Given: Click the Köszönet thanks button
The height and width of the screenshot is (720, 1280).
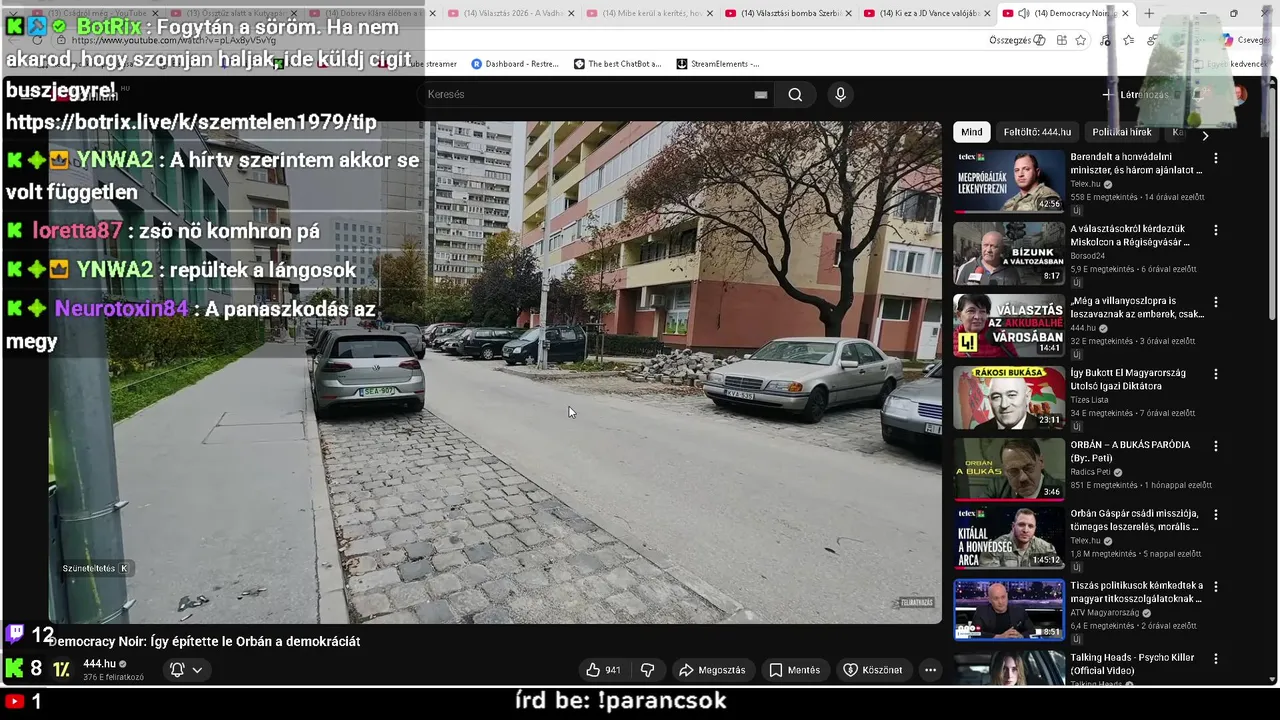Looking at the screenshot, I should pyautogui.click(x=873, y=670).
